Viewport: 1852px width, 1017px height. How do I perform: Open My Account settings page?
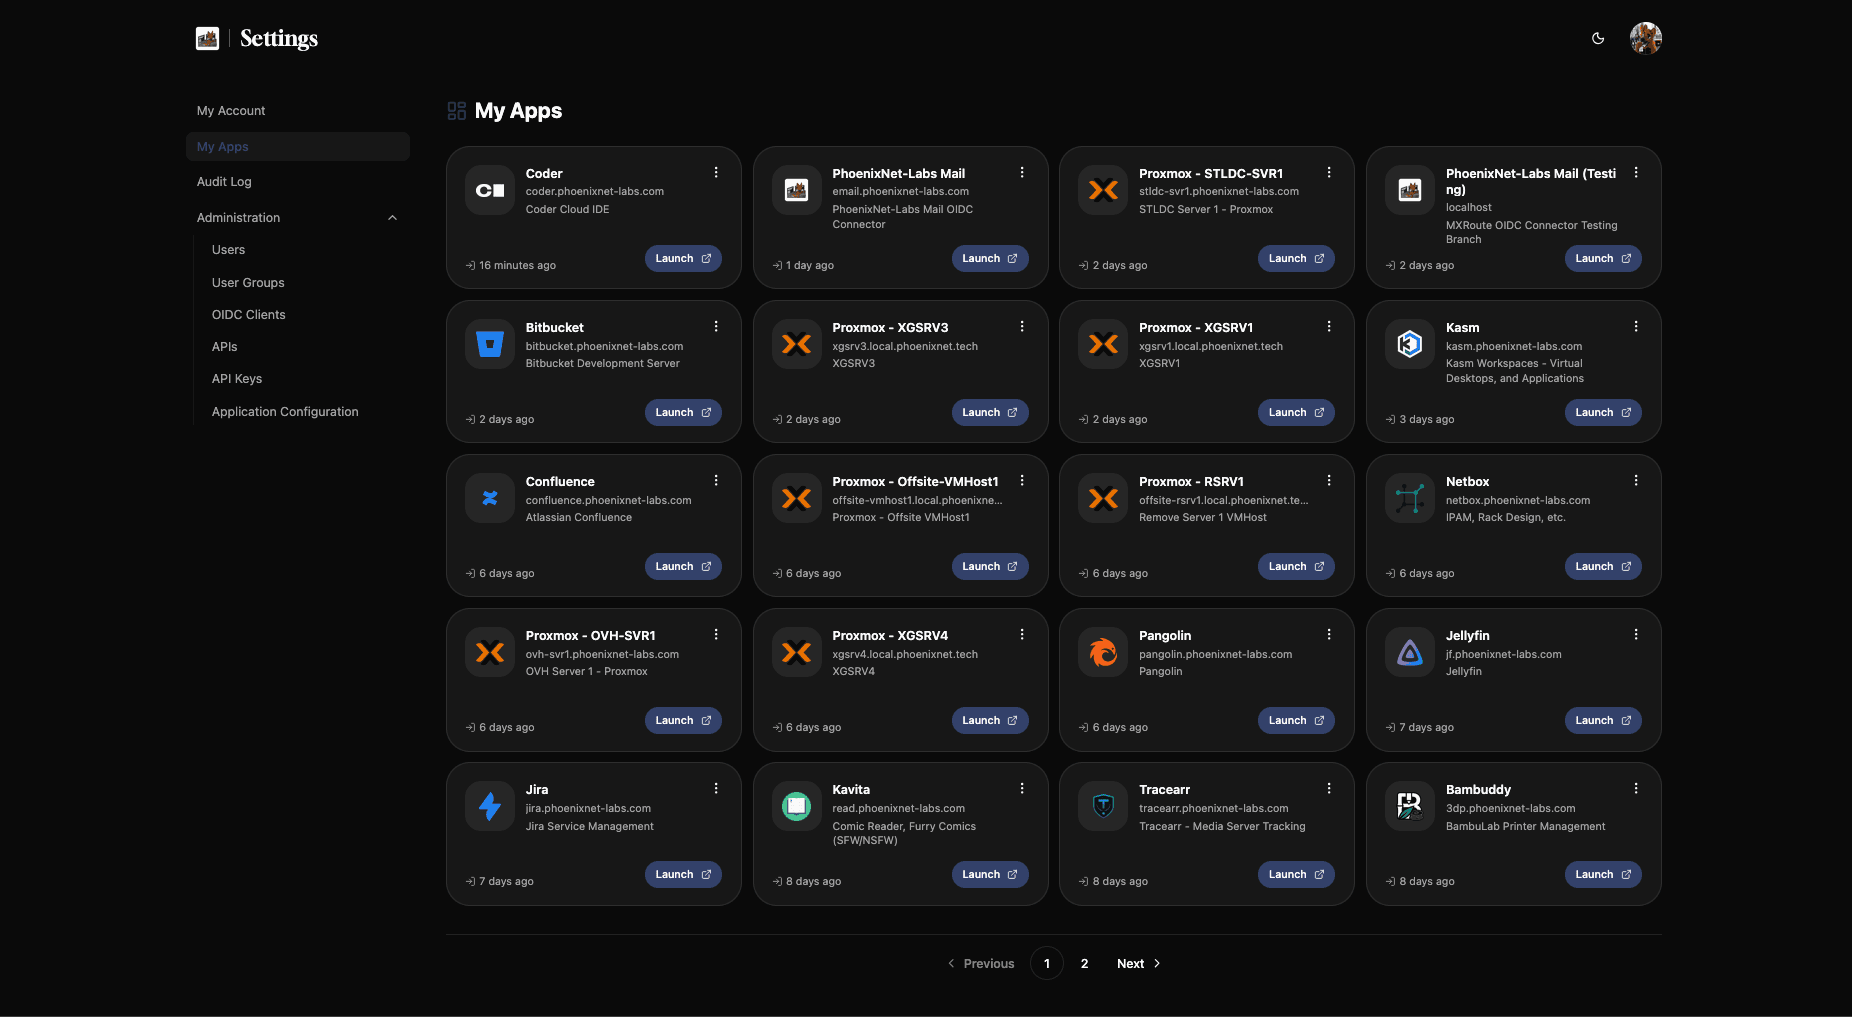pyautogui.click(x=298, y=111)
